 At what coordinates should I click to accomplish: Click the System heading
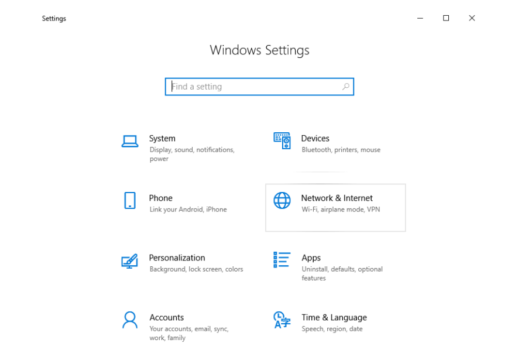click(162, 138)
